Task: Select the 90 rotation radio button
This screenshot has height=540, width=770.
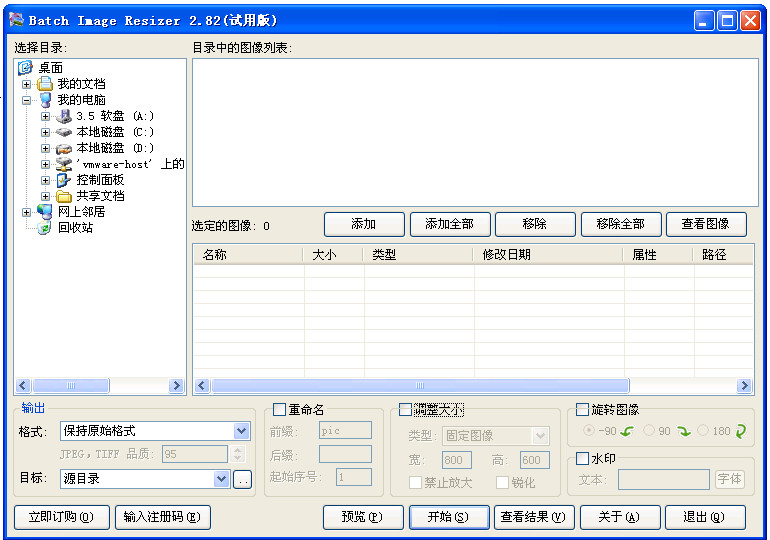Action: coord(649,431)
